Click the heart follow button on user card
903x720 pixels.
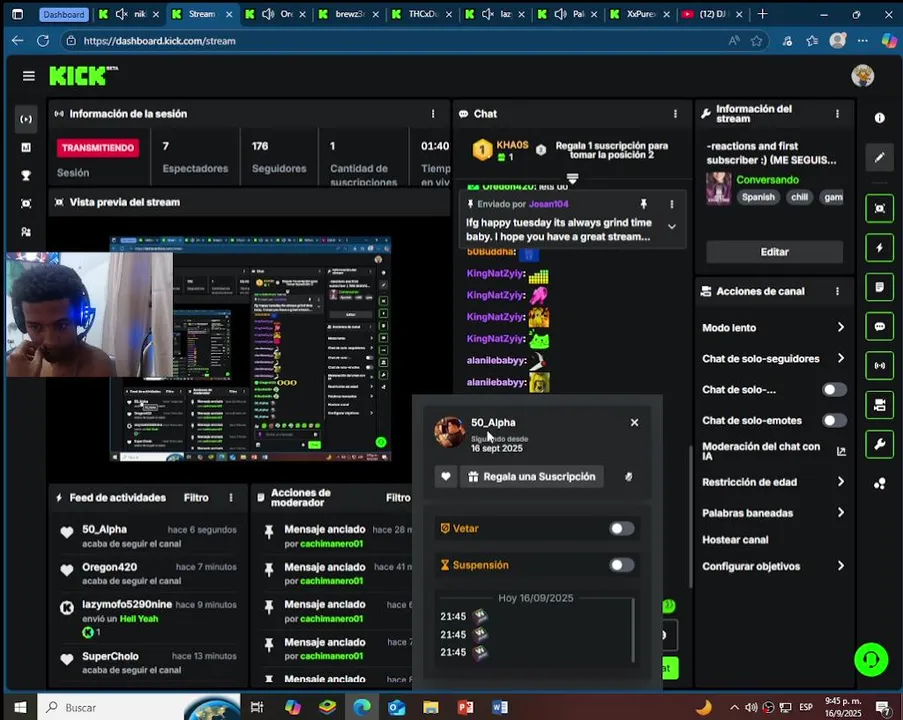(446, 477)
